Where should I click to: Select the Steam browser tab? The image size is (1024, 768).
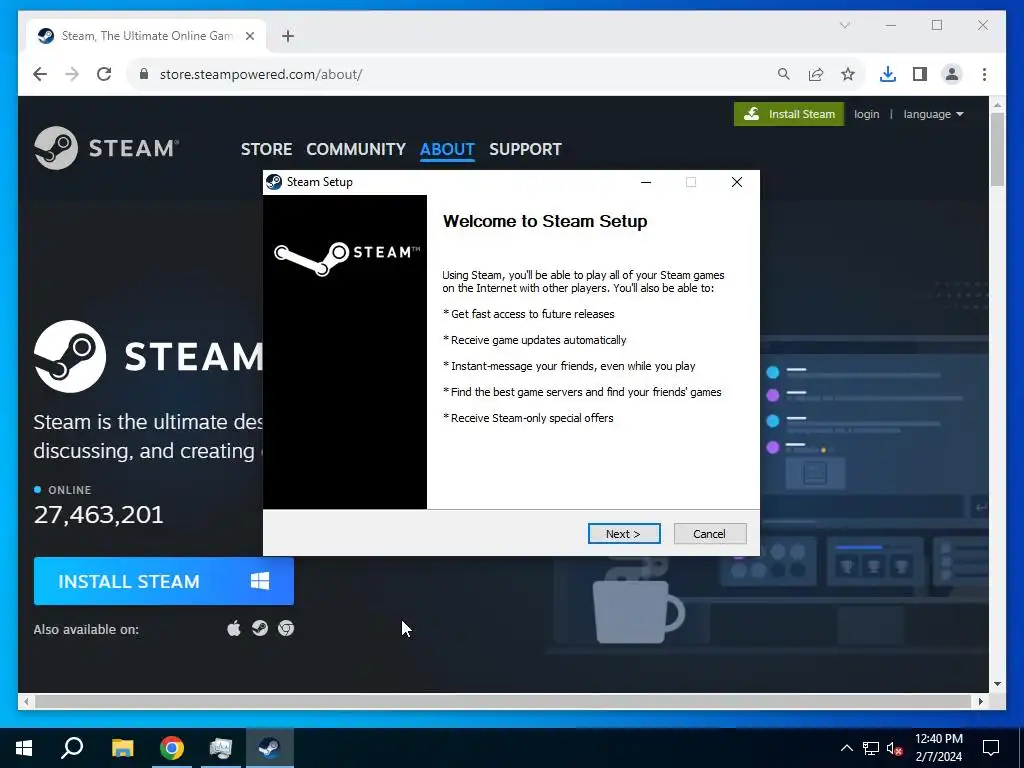point(146,36)
